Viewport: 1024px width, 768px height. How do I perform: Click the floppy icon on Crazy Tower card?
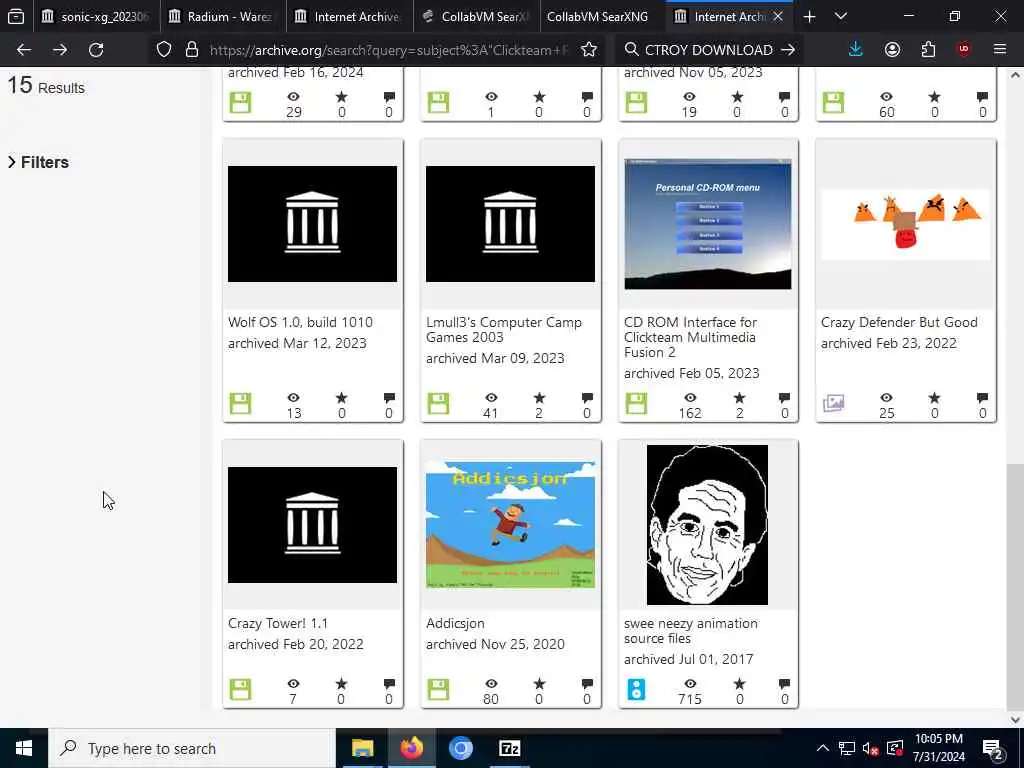pyautogui.click(x=240, y=689)
